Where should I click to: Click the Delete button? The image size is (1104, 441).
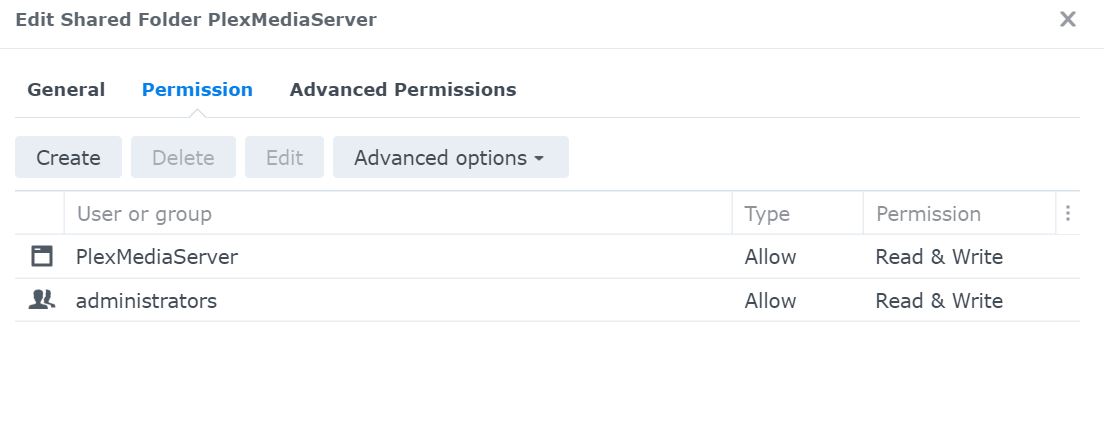[x=183, y=158]
